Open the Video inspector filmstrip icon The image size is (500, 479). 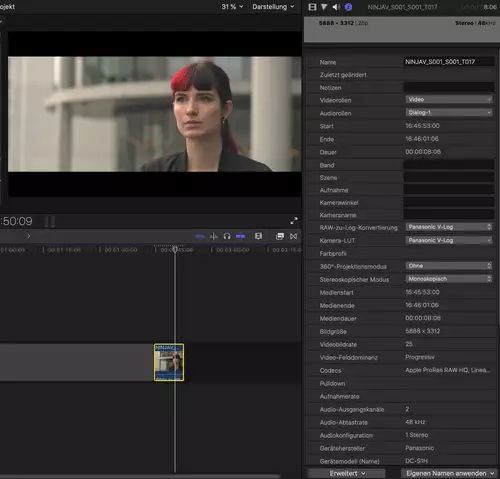312,7
